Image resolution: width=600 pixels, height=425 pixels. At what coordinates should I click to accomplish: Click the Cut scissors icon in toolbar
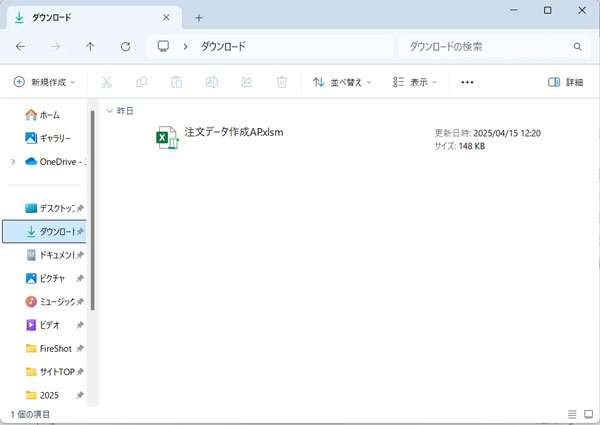107,82
